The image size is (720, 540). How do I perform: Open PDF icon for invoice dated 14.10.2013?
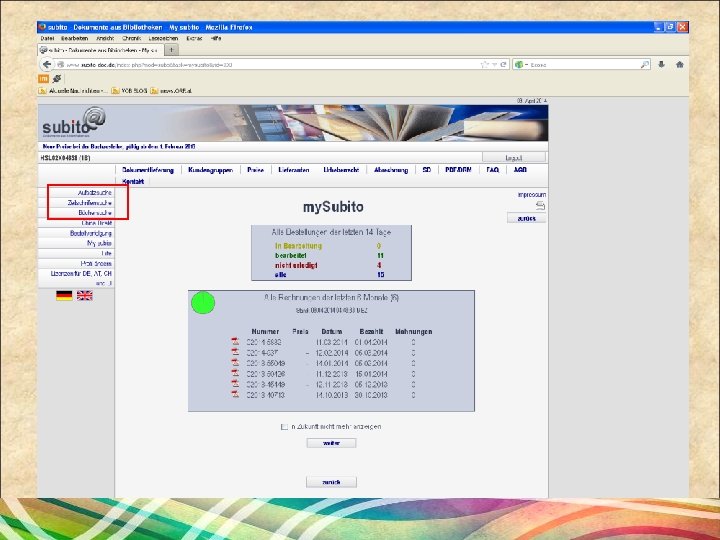235,394
